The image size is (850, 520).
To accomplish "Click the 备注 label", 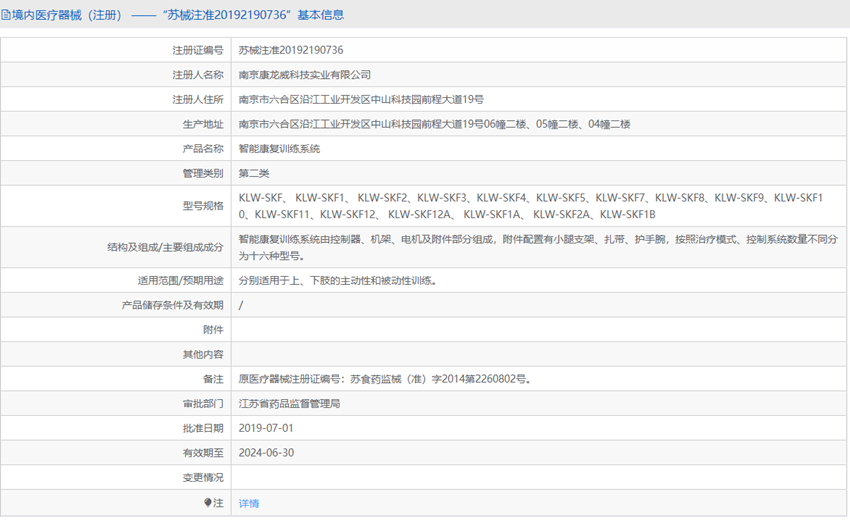I will click(213, 379).
